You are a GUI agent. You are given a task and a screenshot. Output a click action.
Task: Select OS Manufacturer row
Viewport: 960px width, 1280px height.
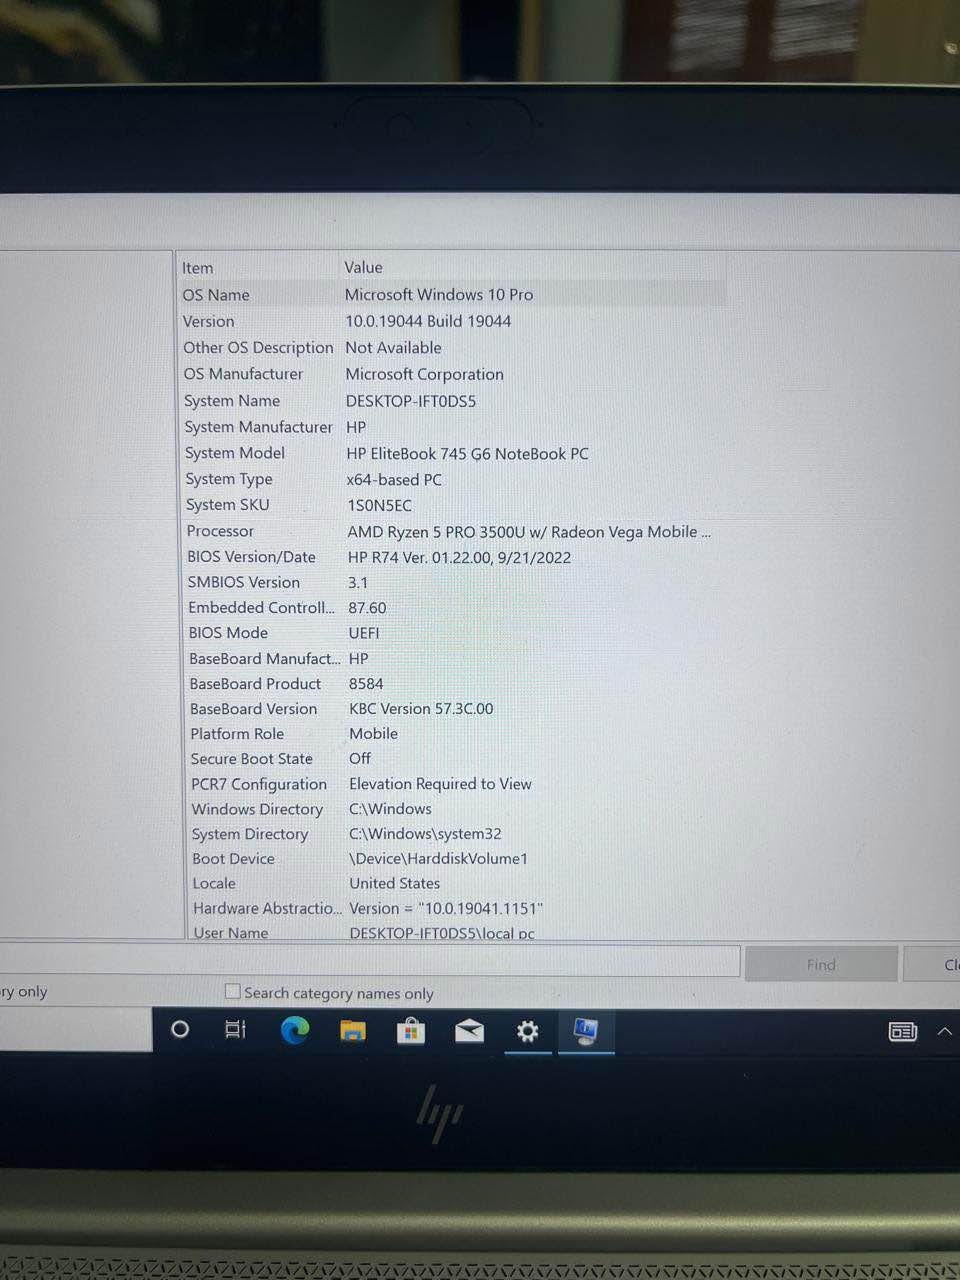pyautogui.click(x=453, y=374)
